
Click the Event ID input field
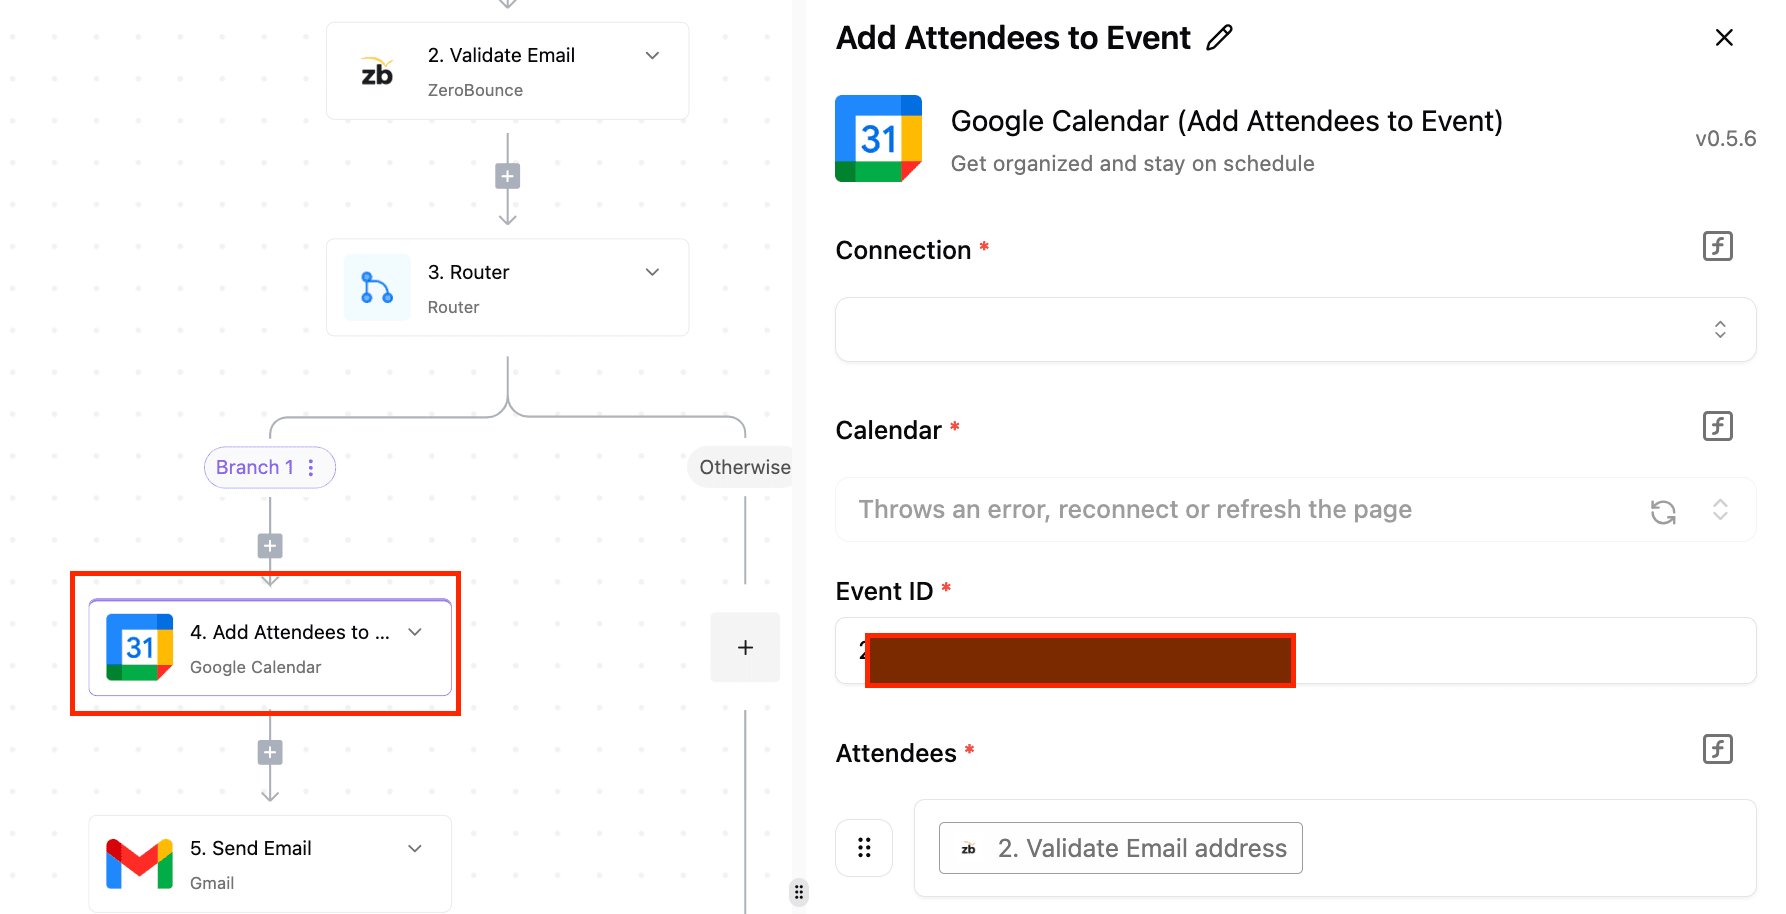click(x=1295, y=651)
